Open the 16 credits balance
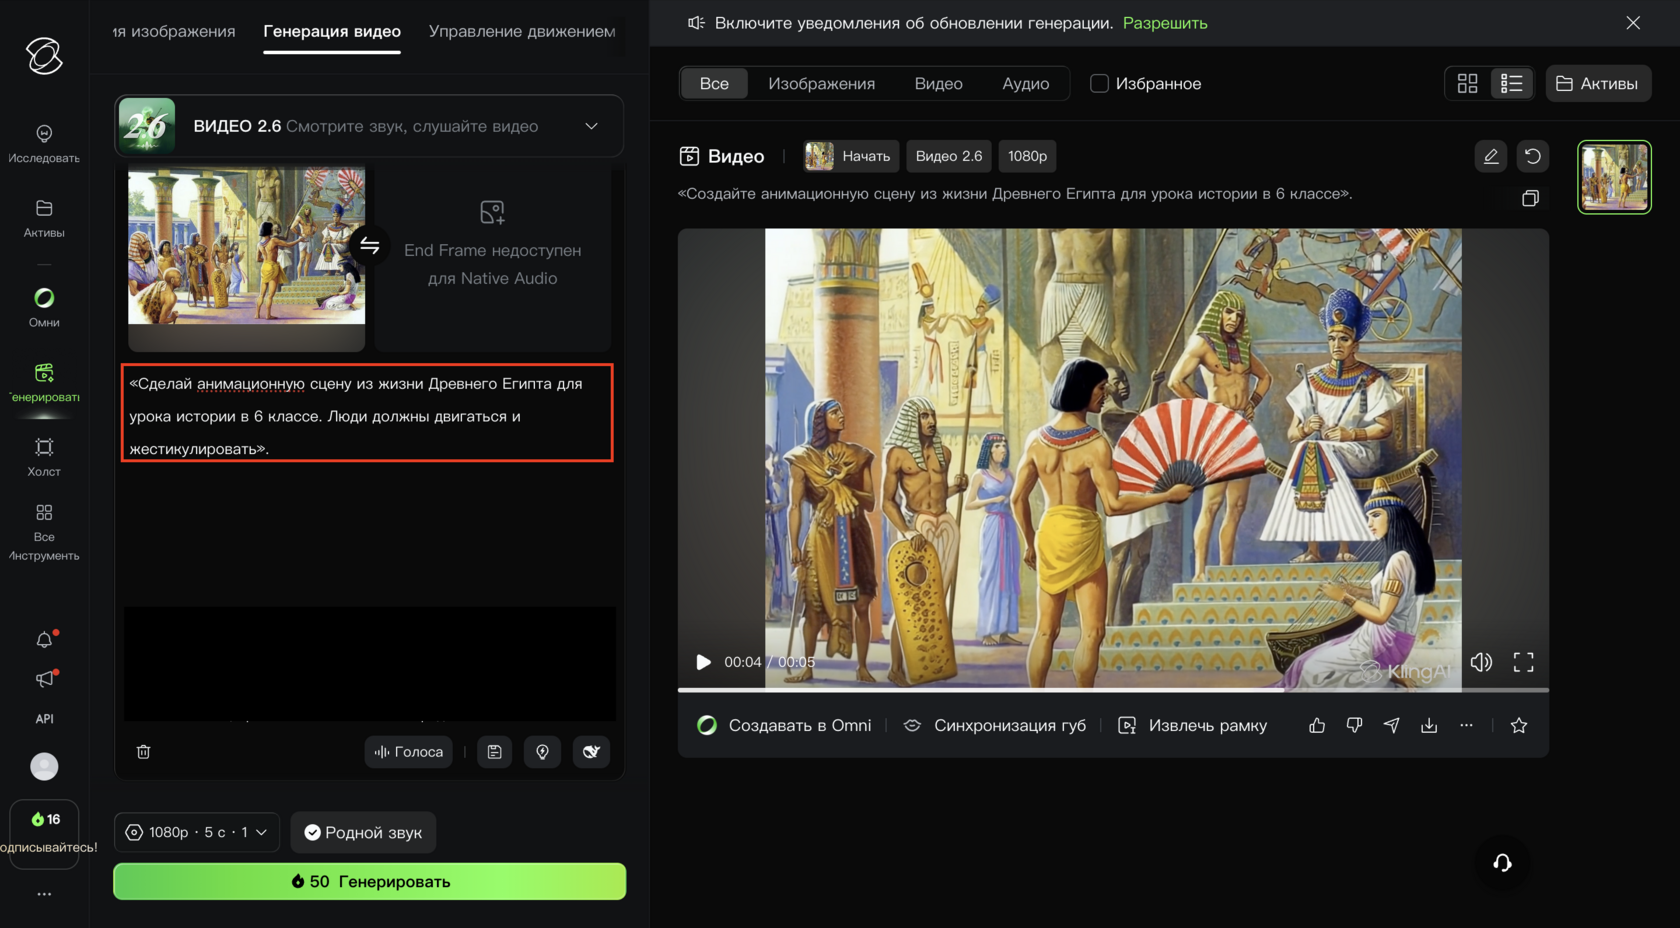1680x928 pixels. click(45, 819)
